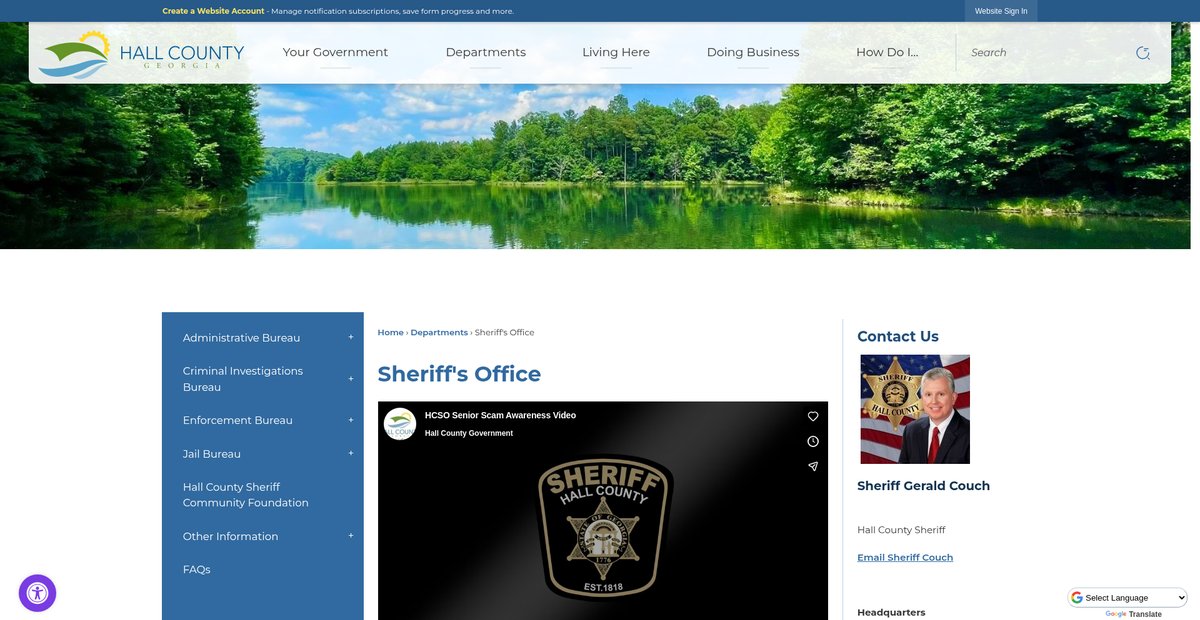1200x620 pixels.
Task: Click the Watch Later clock icon
Action: (813, 441)
